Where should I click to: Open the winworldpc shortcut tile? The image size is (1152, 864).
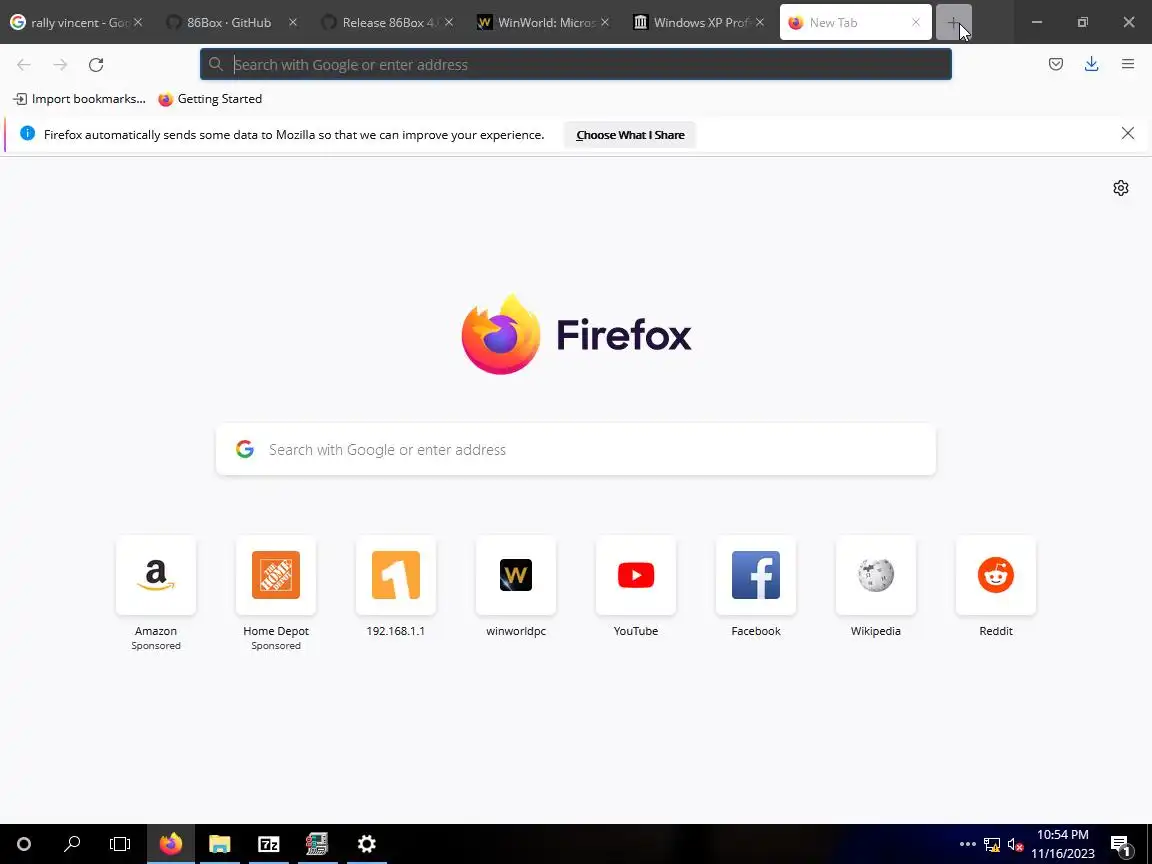click(x=516, y=575)
